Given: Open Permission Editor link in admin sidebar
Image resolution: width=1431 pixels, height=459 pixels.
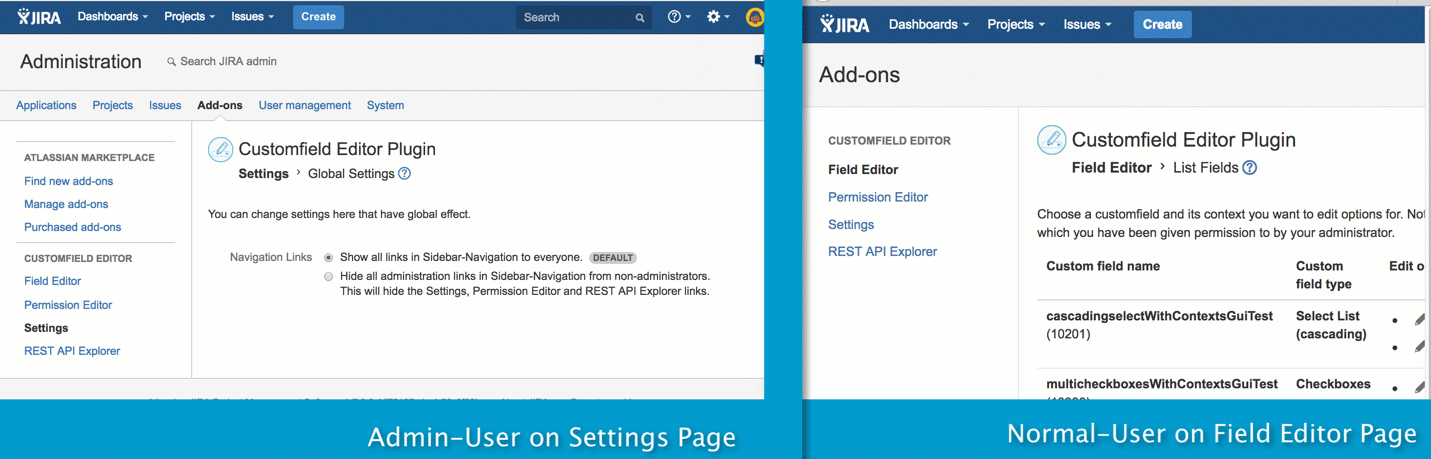Looking at the screenshot, I should pos(68,305).
